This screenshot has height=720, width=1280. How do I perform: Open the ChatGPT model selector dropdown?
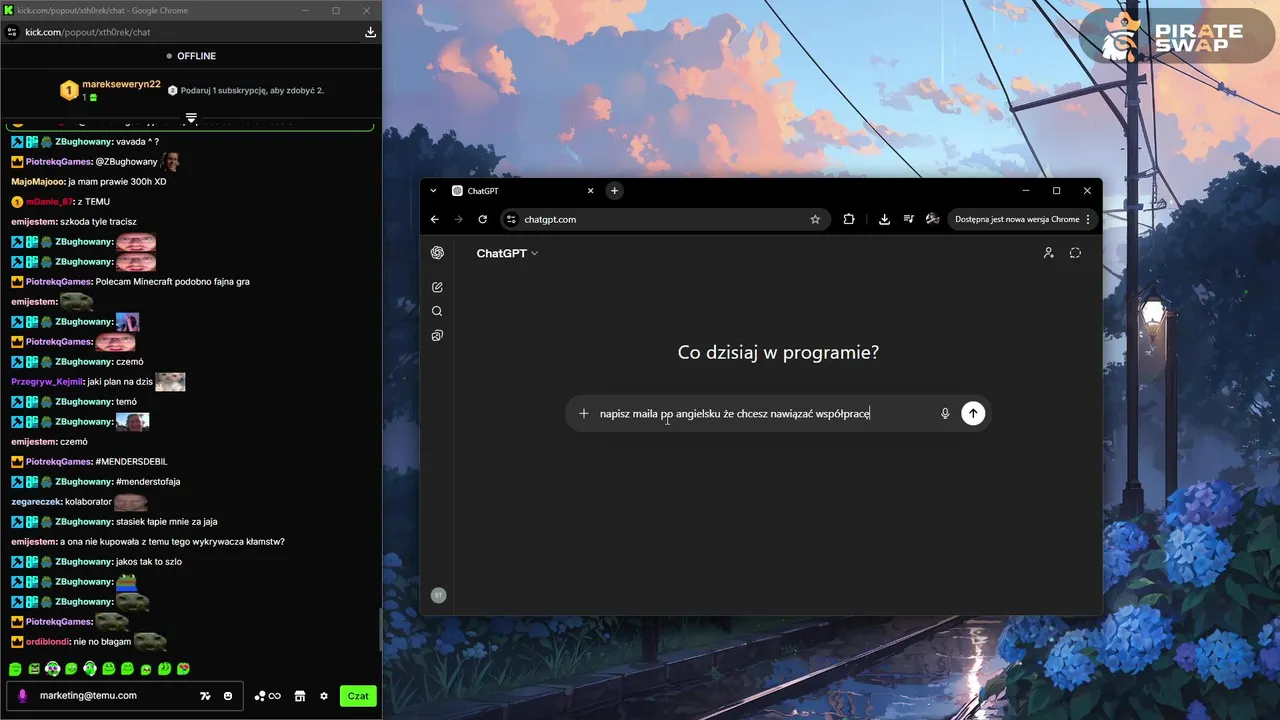pos(507,253)
